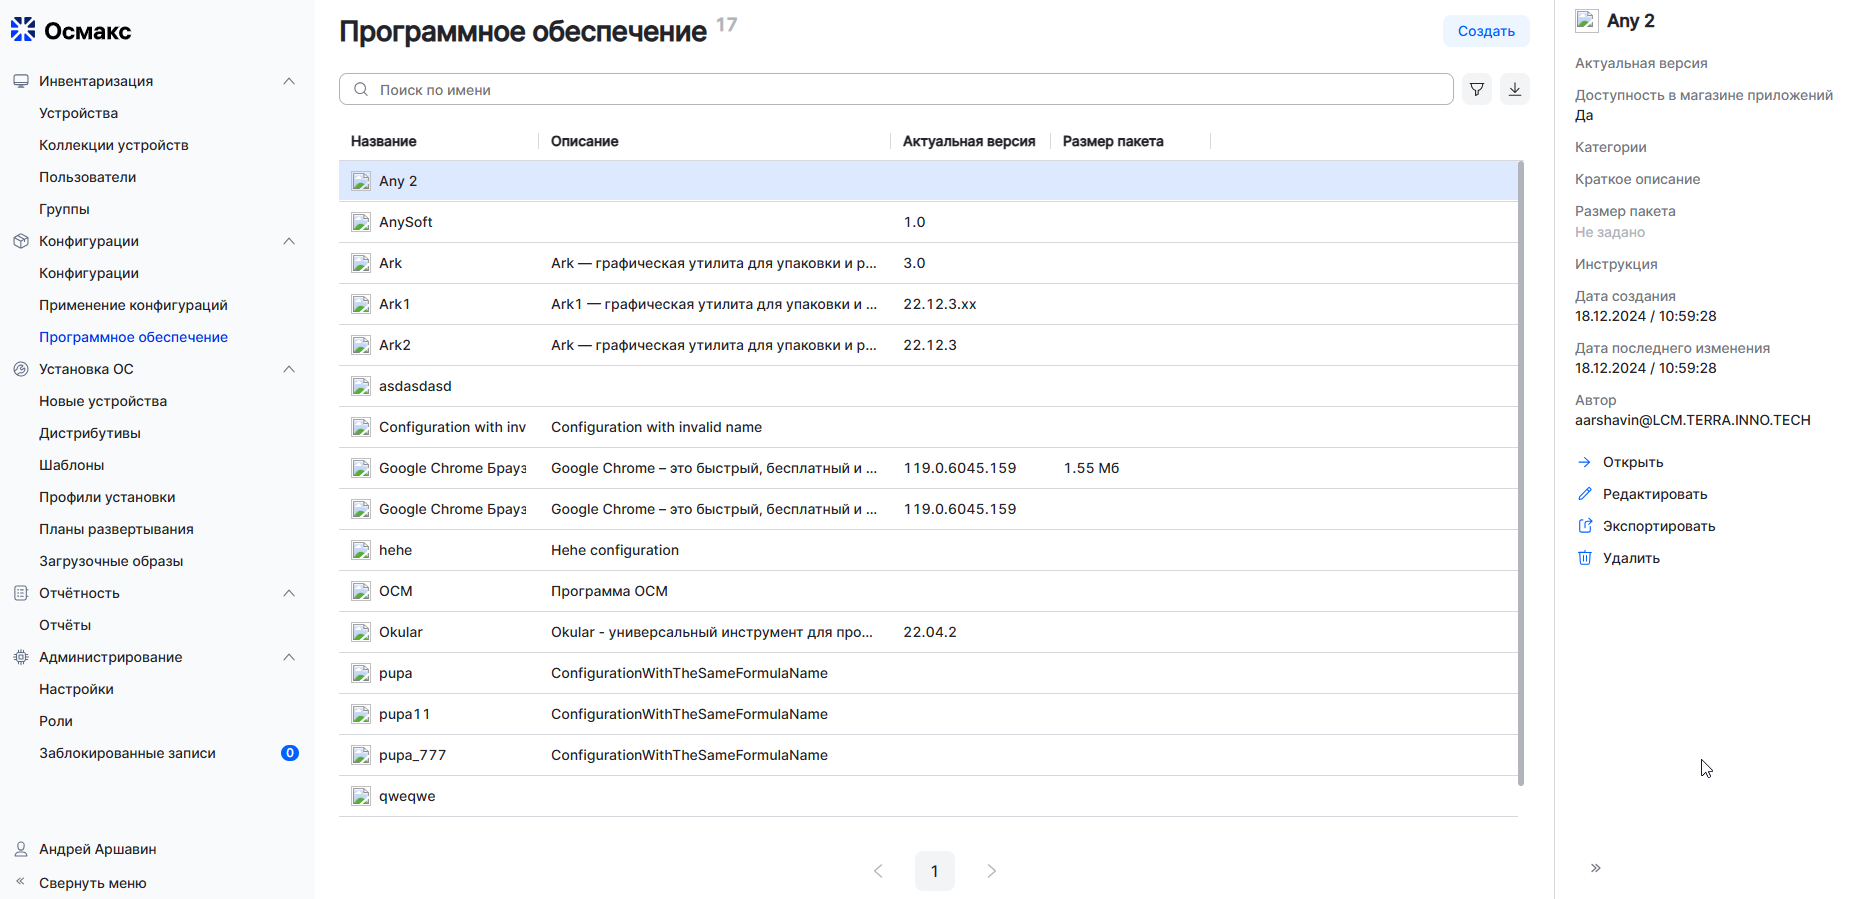Screen dimensions: 1853x899
Task: Open Устройства in the sidebar
Action: (x=78, y=113)
